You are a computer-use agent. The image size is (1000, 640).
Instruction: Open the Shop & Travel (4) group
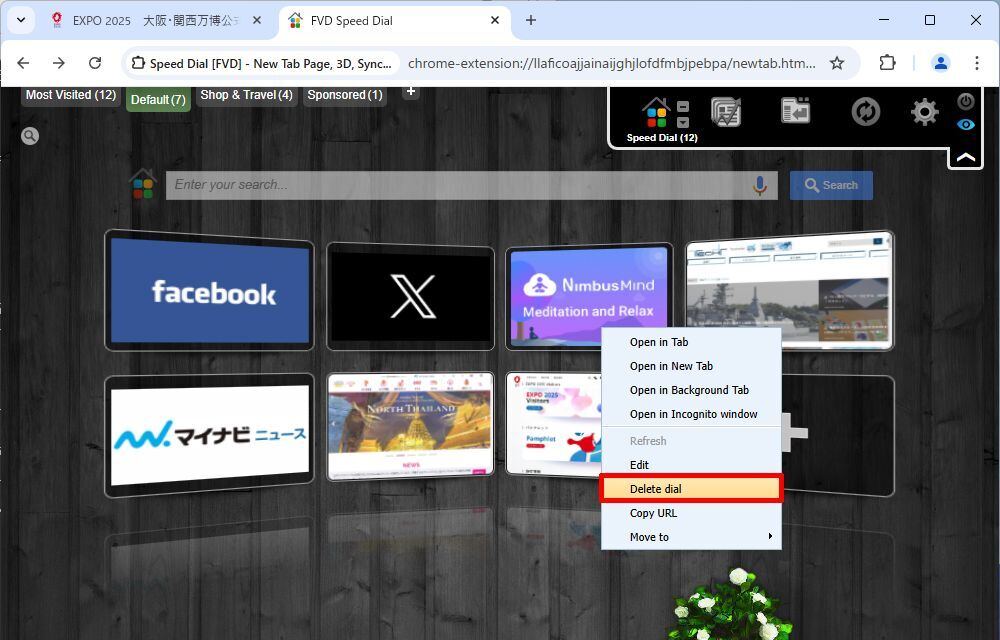246,95
